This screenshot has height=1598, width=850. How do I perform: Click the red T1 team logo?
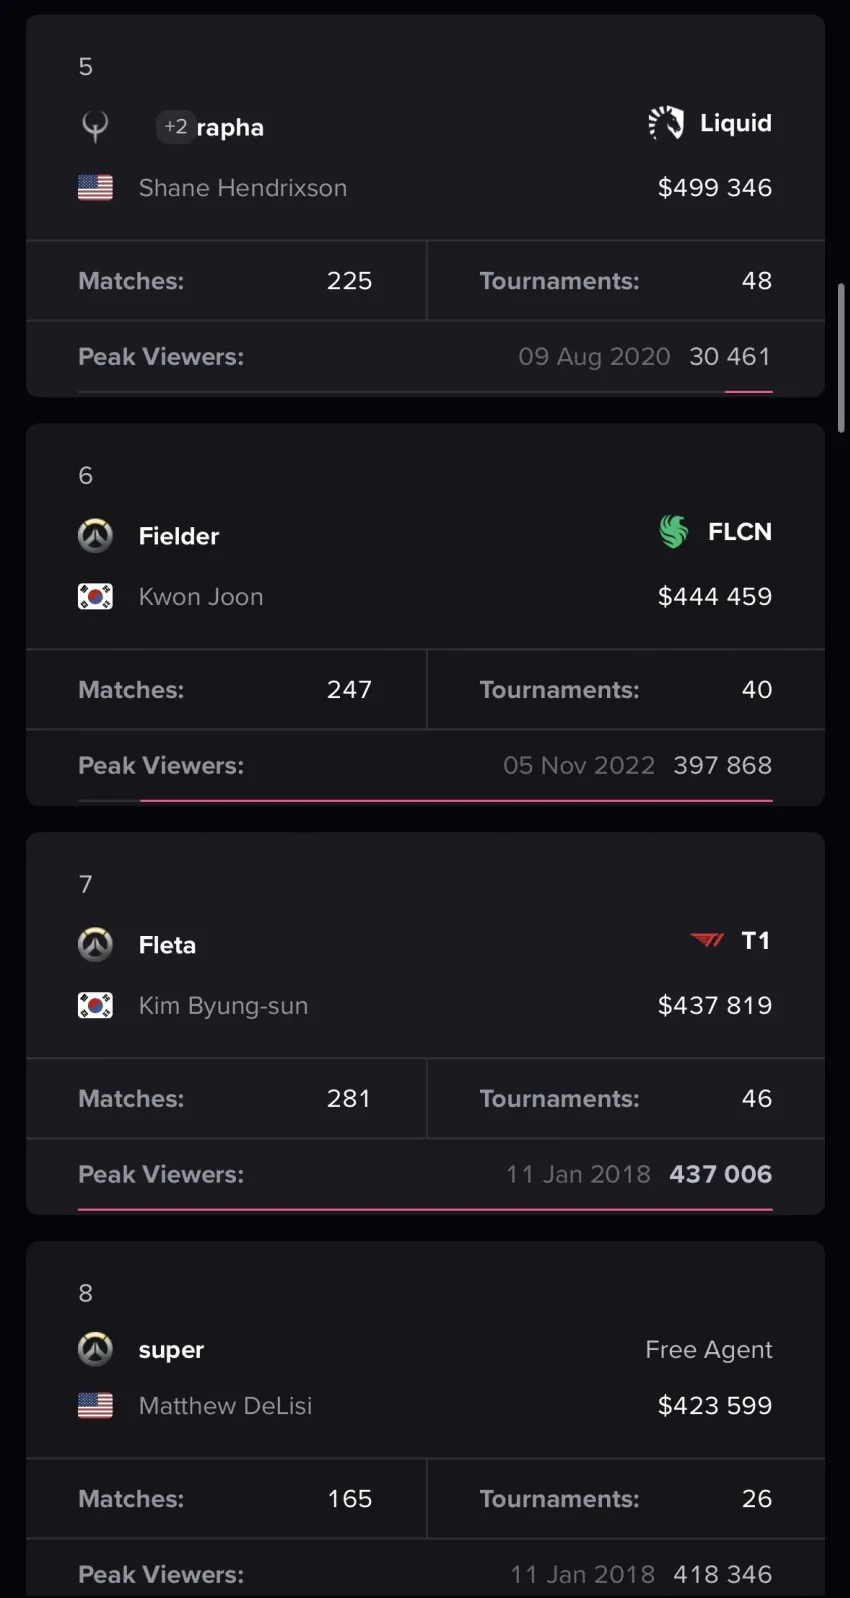[707, 940]
